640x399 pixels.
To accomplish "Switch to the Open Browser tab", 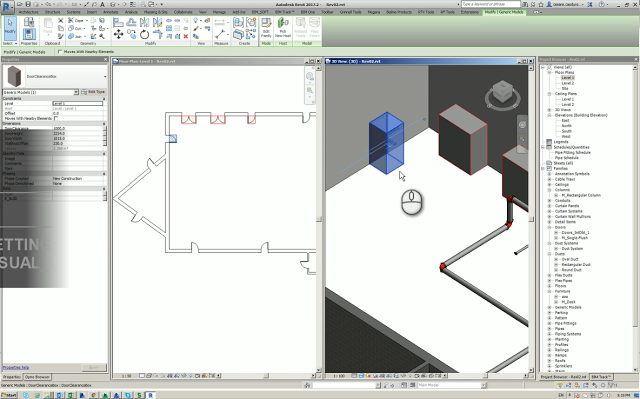I will pos(37,377).
